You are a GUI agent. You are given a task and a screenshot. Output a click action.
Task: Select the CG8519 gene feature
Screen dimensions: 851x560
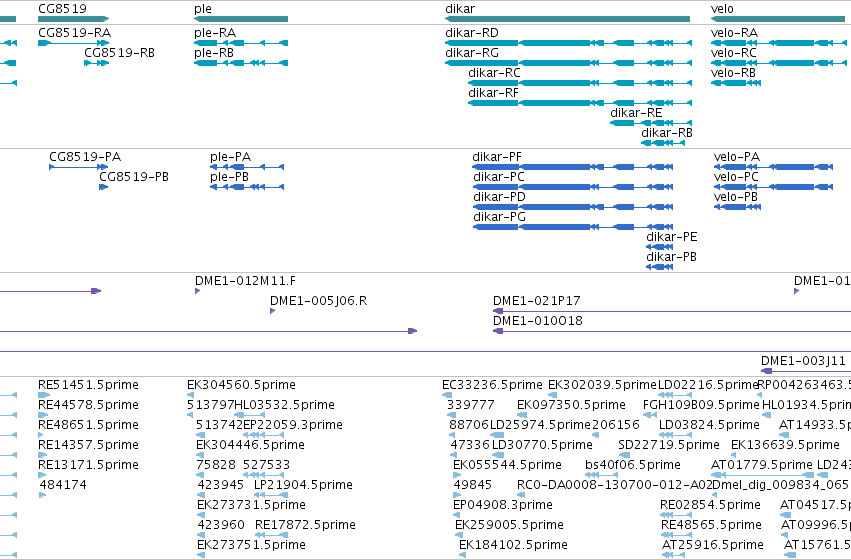tap(73, 19)
